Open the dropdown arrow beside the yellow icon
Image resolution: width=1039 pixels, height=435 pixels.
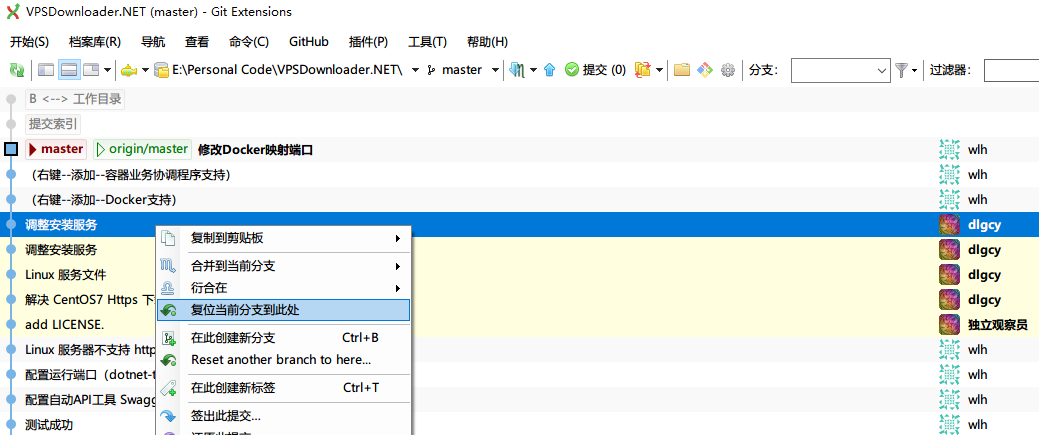tap(145, 70)
